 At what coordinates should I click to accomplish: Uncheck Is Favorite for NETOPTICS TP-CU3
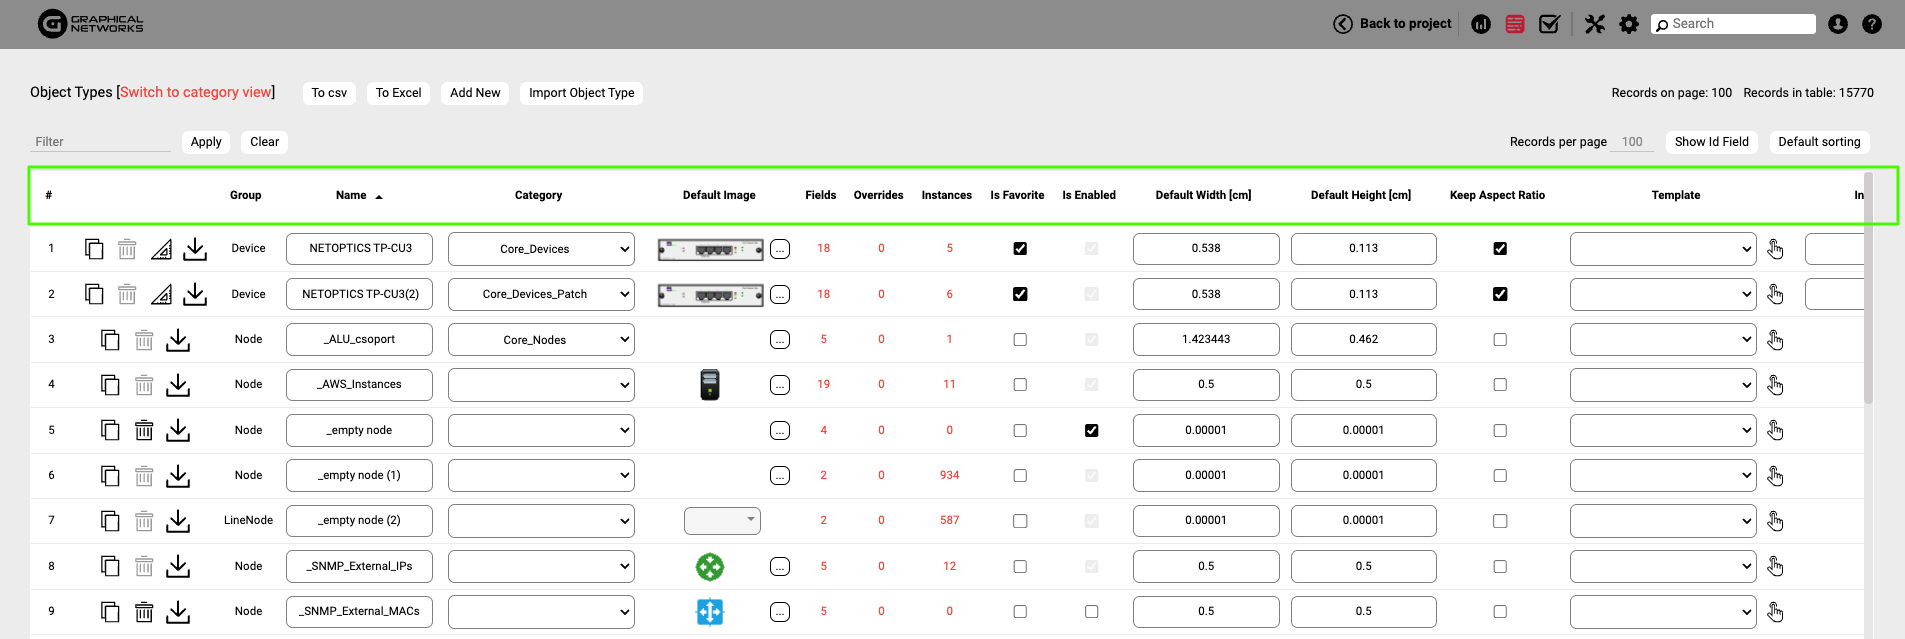pos(1020,249)
